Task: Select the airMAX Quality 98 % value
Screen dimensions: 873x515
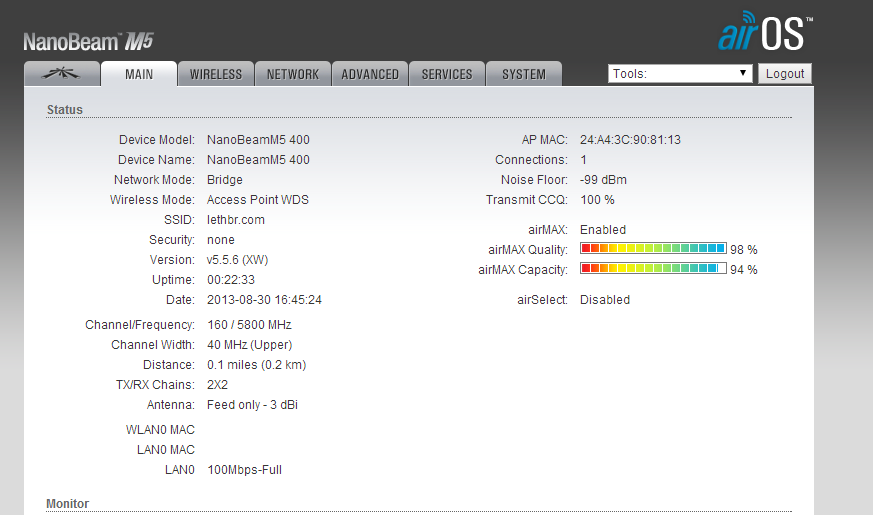Action: pyautogui.click(x=744, y=250)
